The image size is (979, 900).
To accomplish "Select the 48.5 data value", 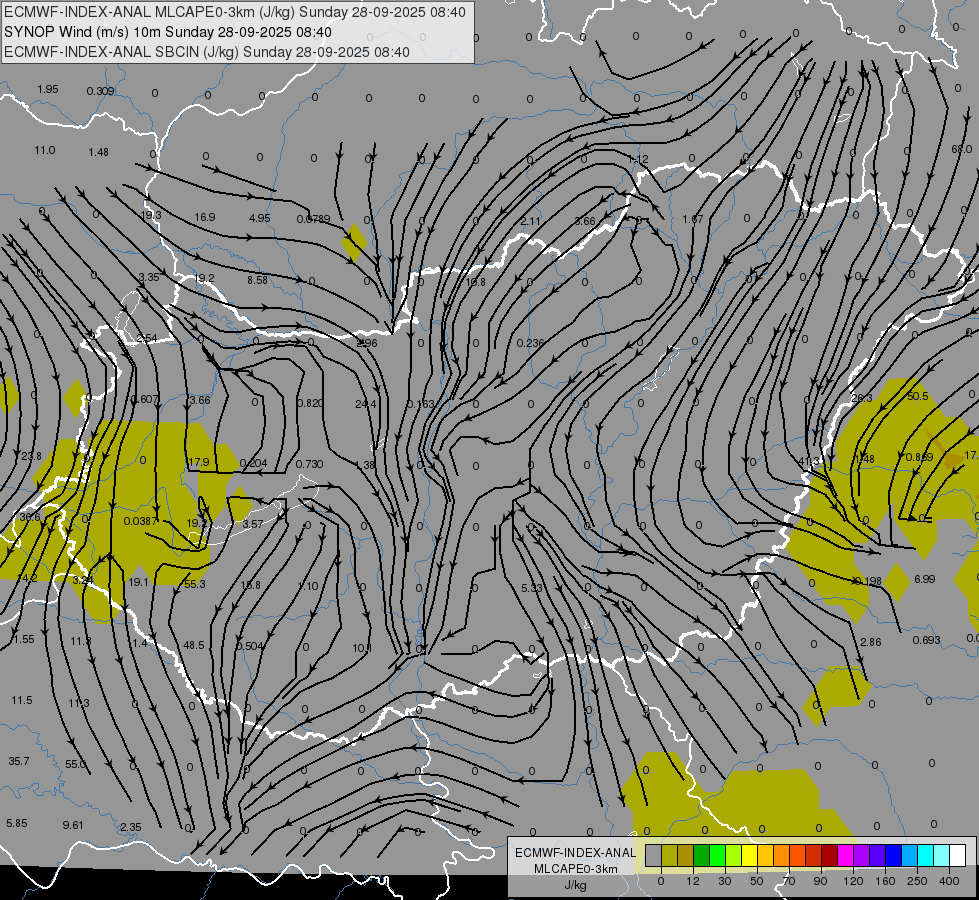I will click(194, 645).
